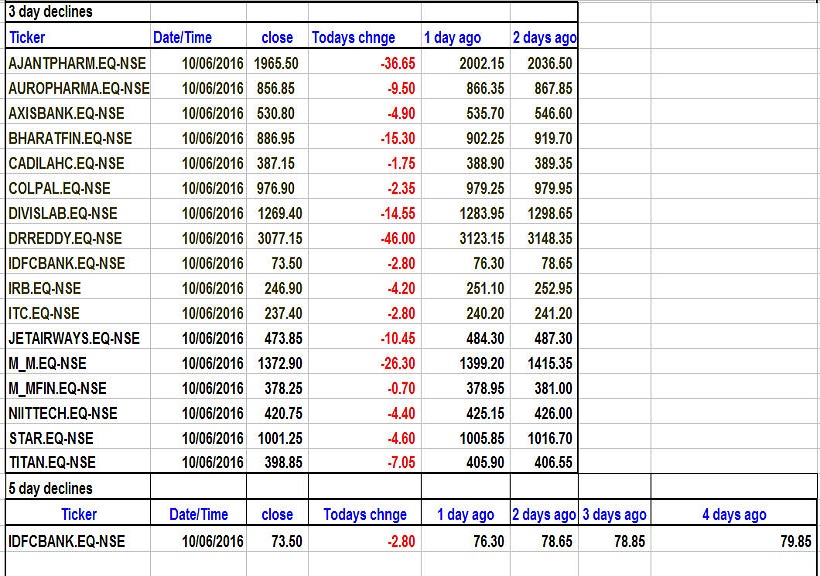Image resolution: width=820 pixels, height=576 pixels.
Task: Click the M_M.EQ-NSE close value 1372.90
Action: pos(277,363)
